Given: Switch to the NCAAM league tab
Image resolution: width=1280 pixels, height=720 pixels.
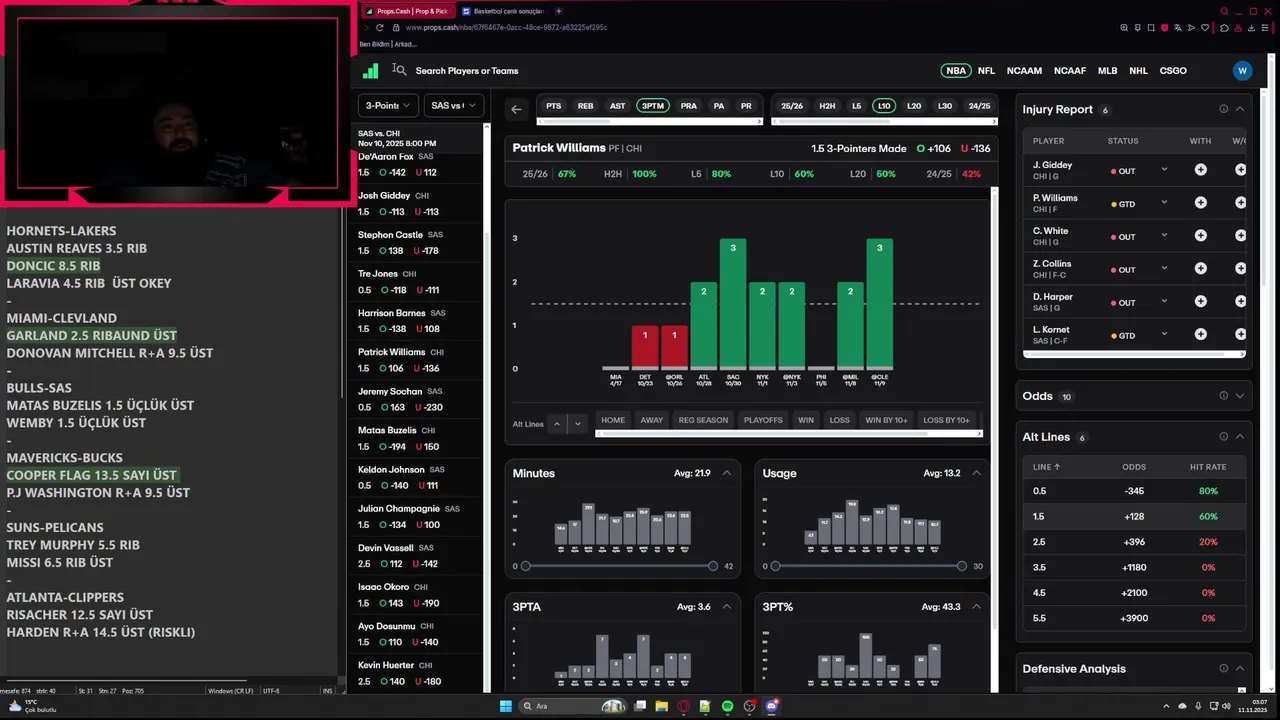Looking at the screenshot, I should click(x=1024, y=71).
